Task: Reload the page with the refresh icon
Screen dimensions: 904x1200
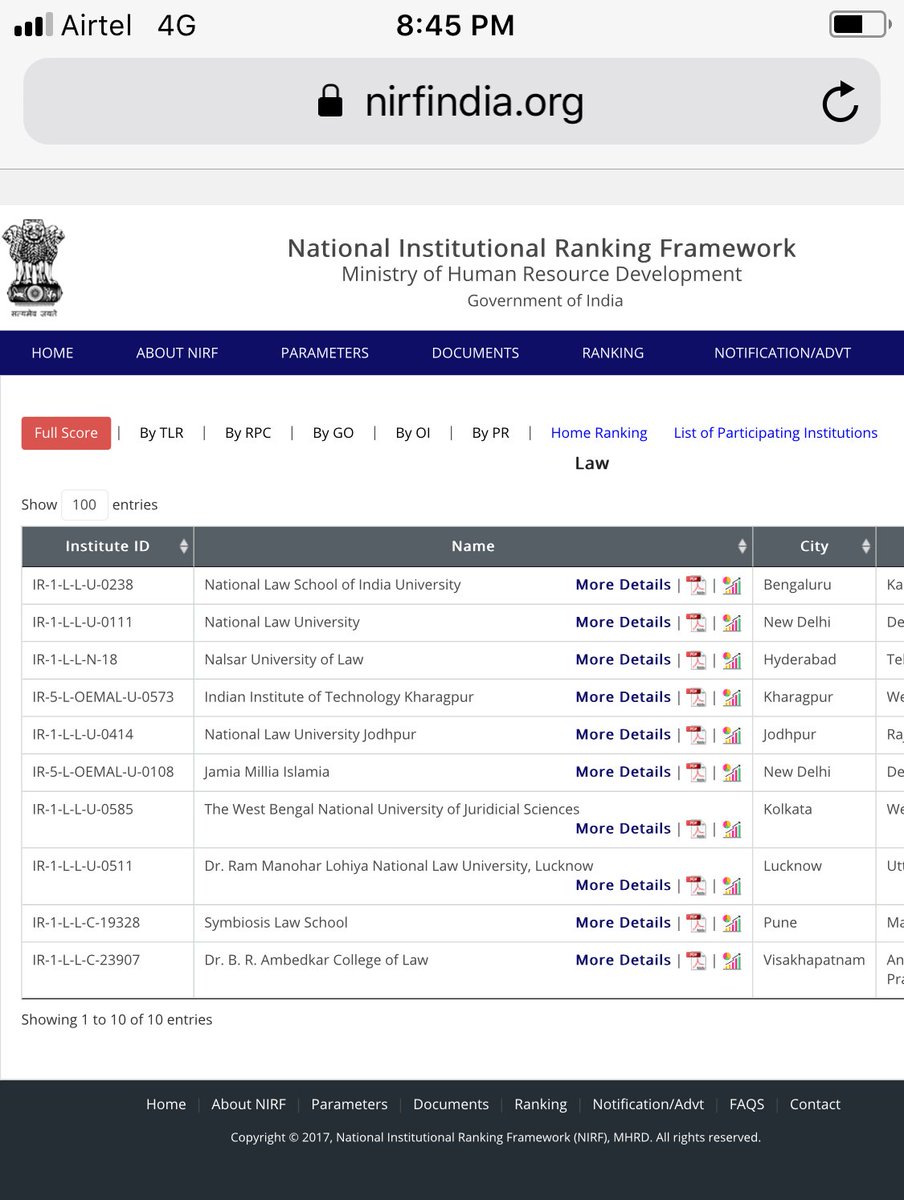Action: (839, 101)
